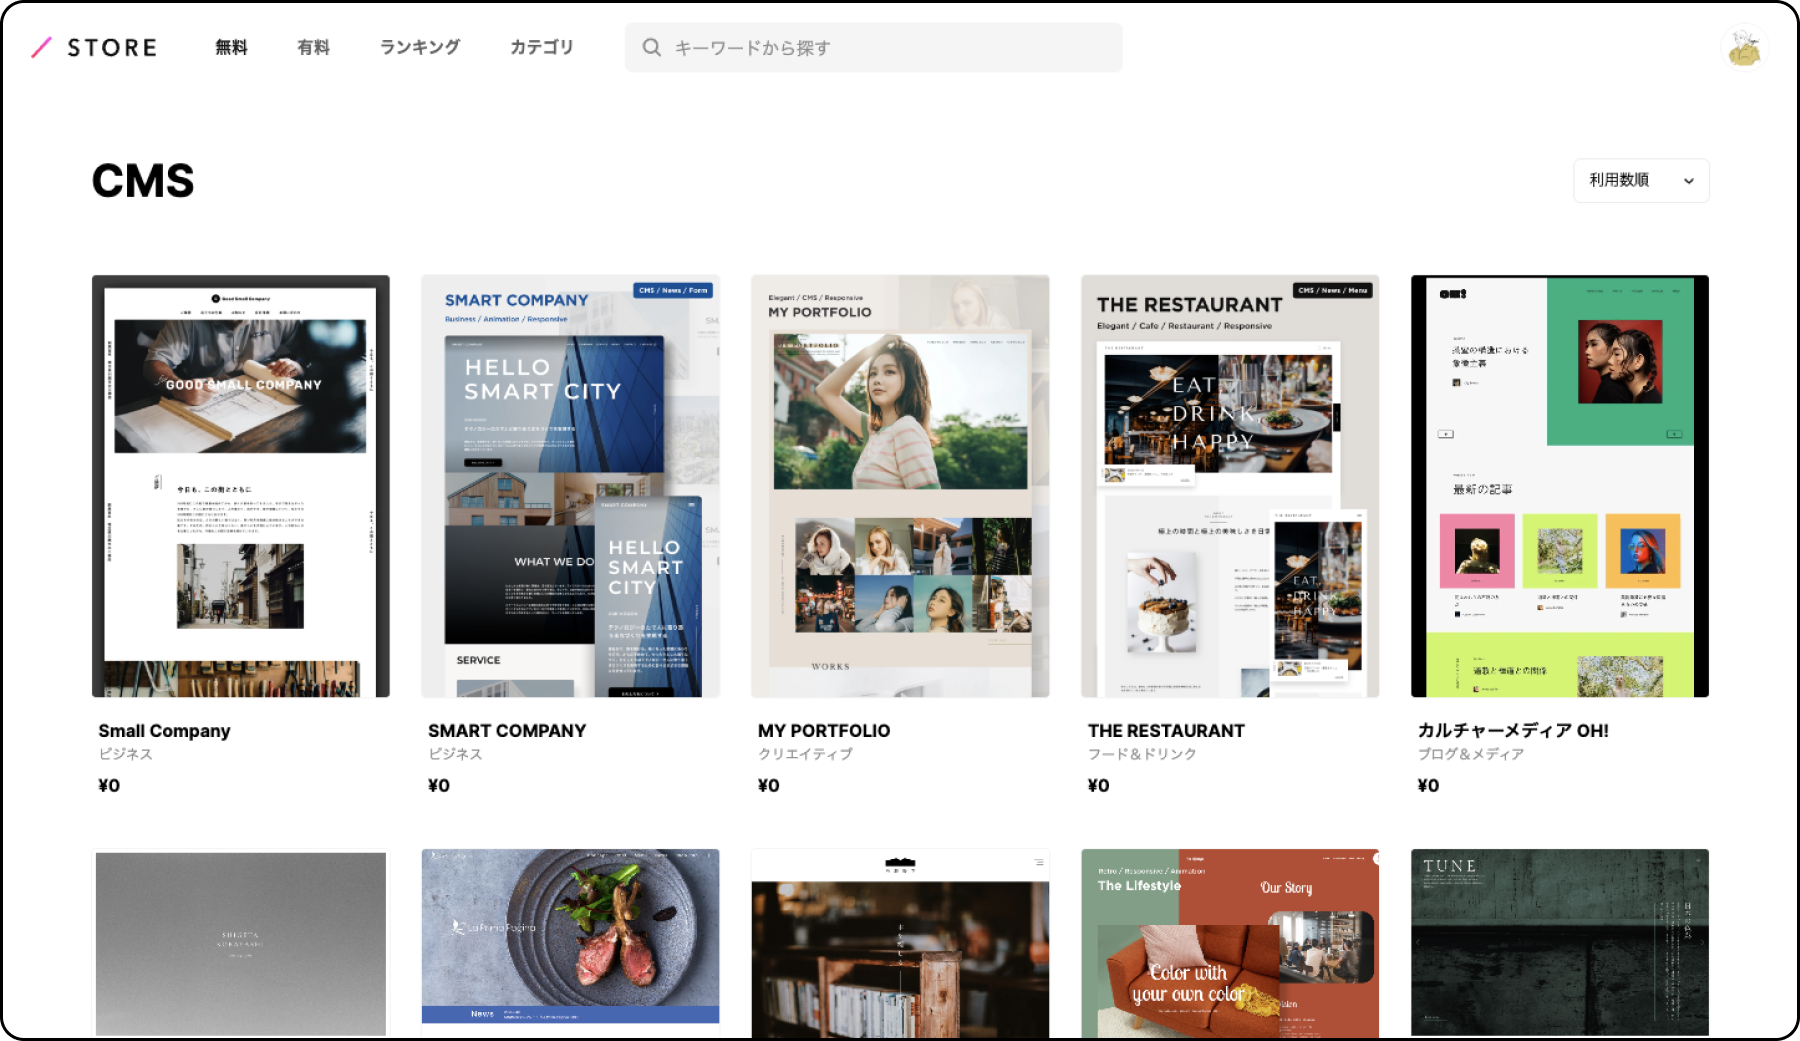
Task: Open SMART COMPANY template thumbnail
Action: 570,486
